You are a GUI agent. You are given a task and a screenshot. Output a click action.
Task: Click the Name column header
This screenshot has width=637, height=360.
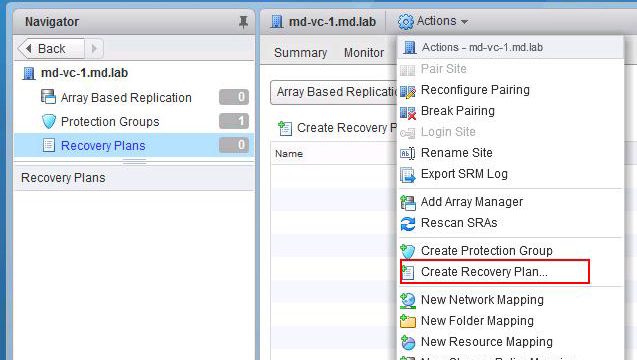289,154
